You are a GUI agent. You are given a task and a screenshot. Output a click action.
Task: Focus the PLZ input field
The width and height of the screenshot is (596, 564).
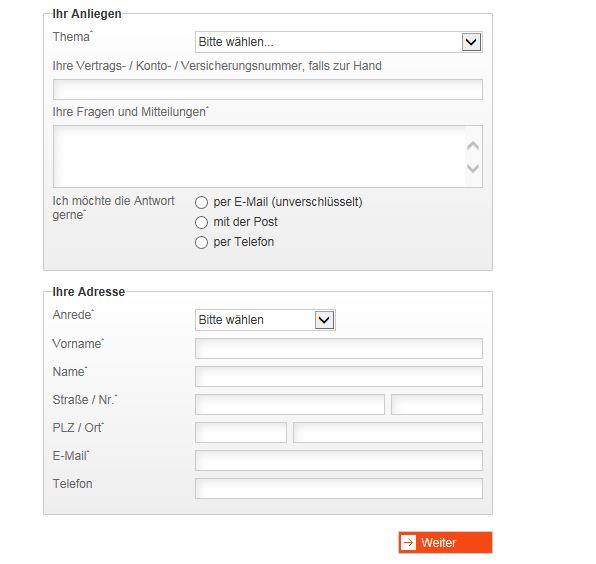241,433
